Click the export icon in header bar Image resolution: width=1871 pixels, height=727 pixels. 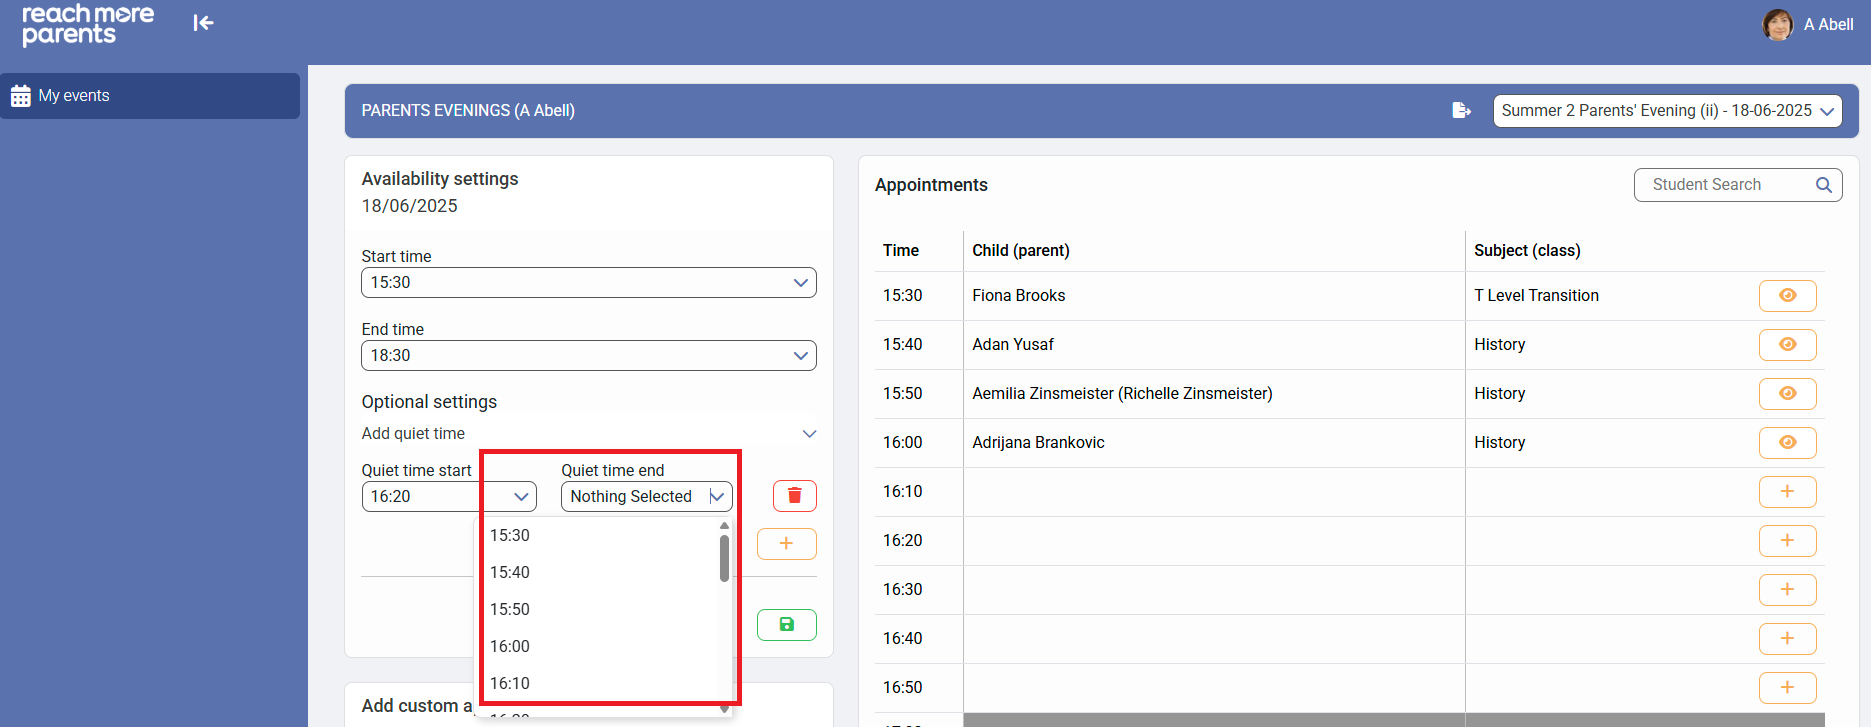coord(1461,110)
